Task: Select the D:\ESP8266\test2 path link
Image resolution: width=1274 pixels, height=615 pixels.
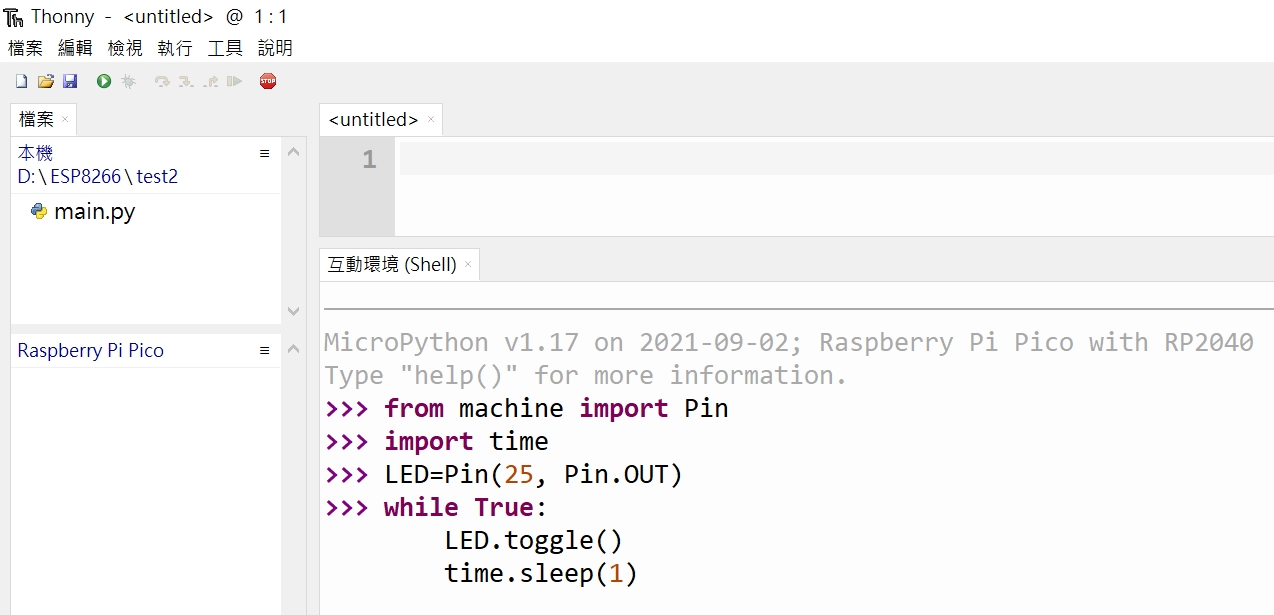Action: [97, 176]
